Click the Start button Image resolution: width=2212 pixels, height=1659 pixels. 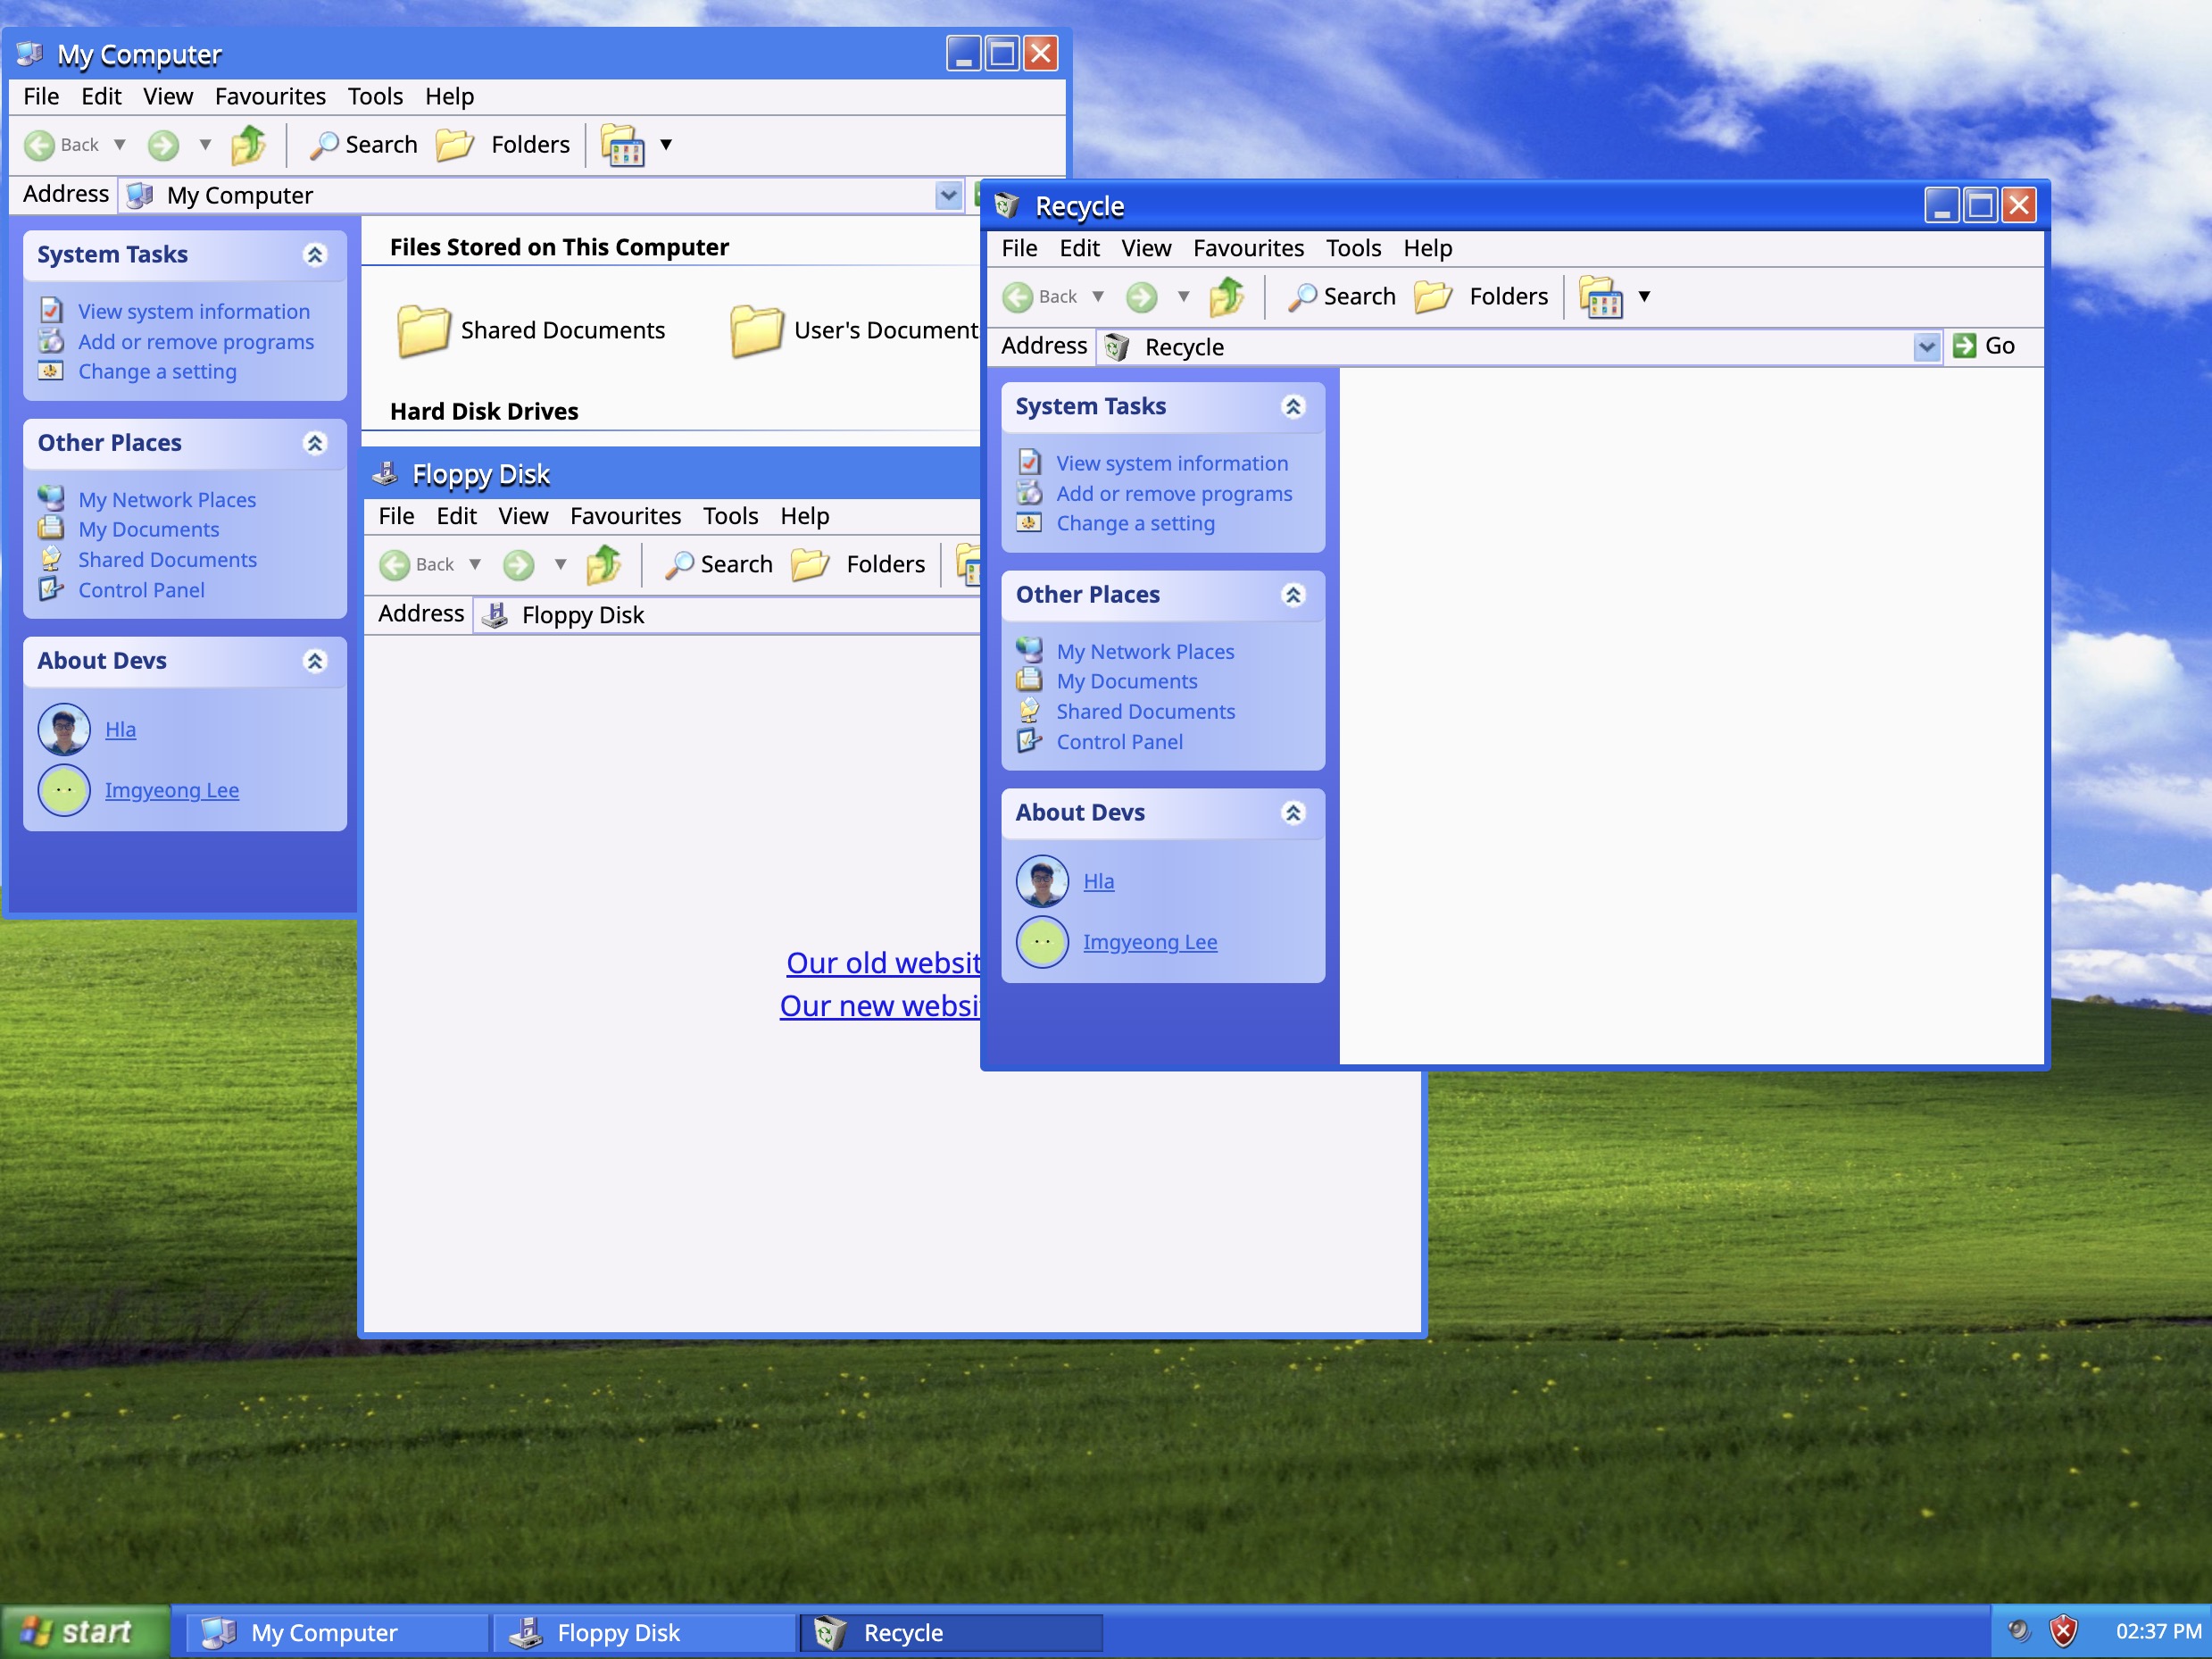85,1632
